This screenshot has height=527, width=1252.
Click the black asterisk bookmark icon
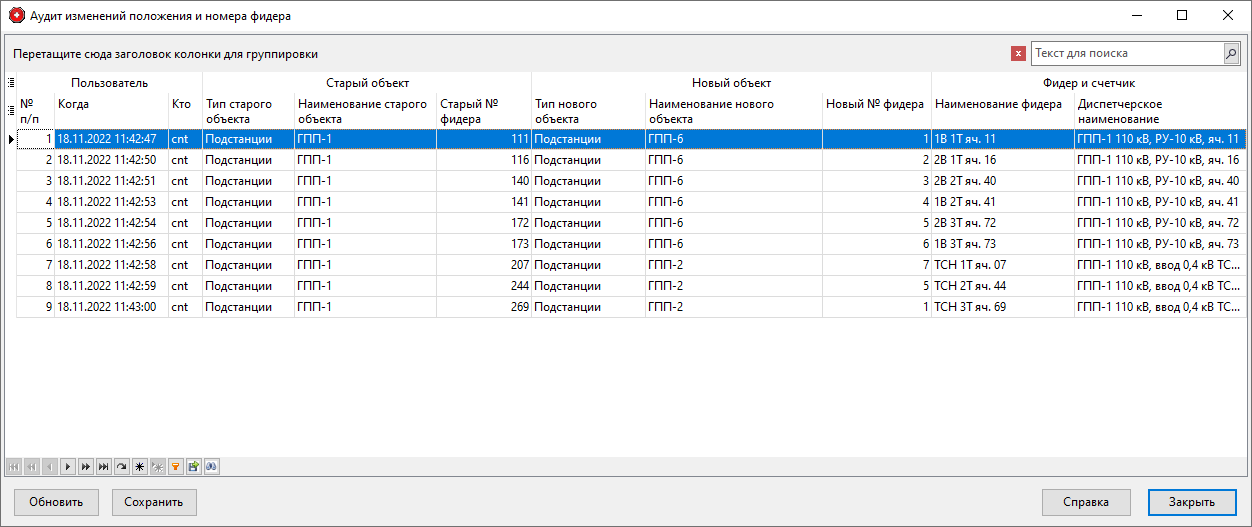140,466
